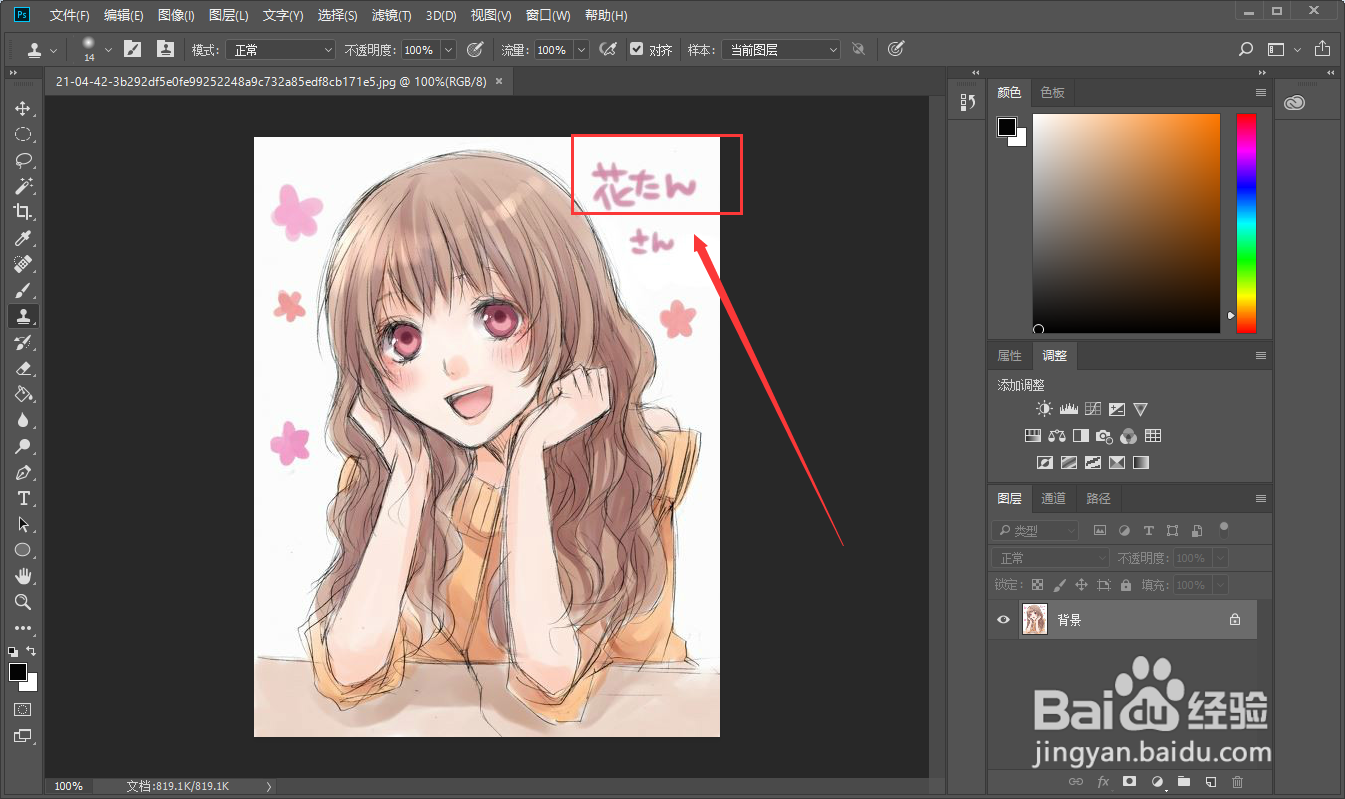This screenshot has width=1345, height=799.
Task: Open the 类型 layer filter dropdown
Action: tap(1035, 530)
